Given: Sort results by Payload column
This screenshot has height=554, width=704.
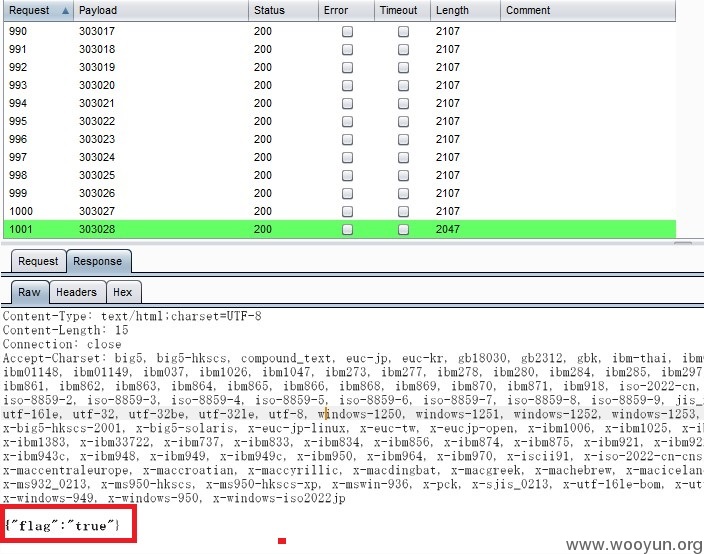Looking at the screenshot, I should click(x=161, y=10).
